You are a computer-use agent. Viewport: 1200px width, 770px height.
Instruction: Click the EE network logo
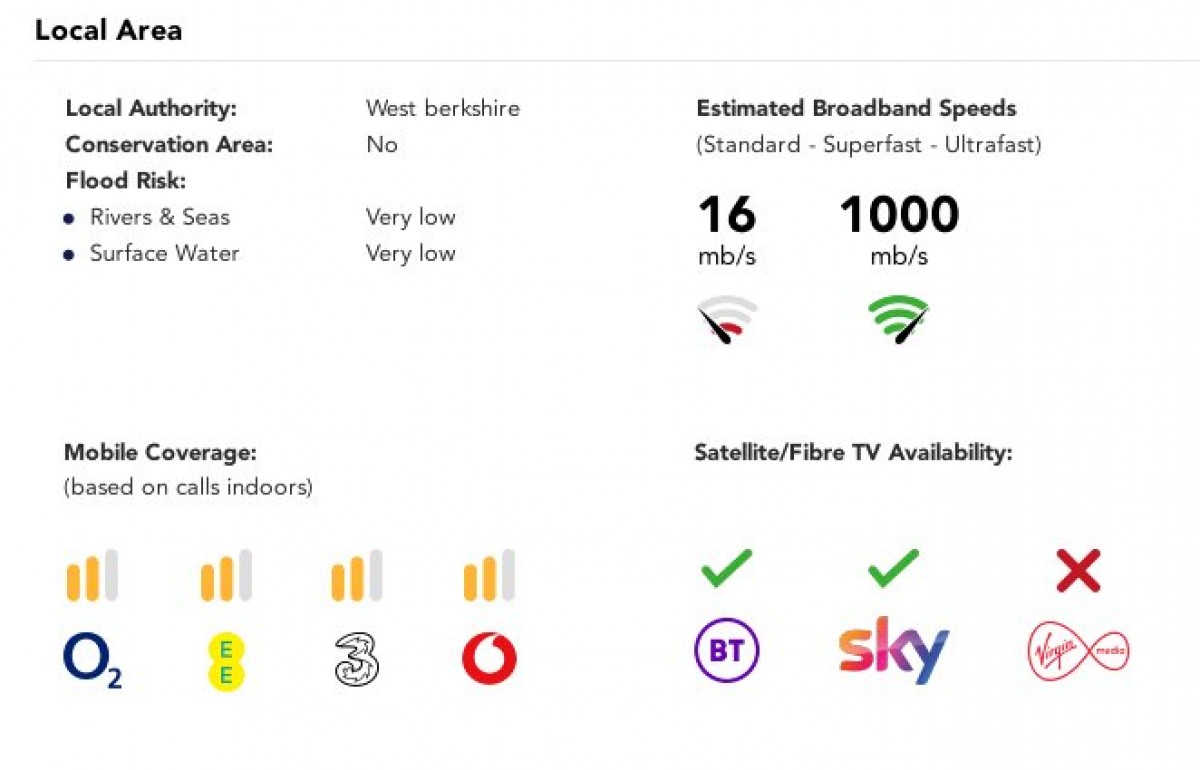click(225, 661)
